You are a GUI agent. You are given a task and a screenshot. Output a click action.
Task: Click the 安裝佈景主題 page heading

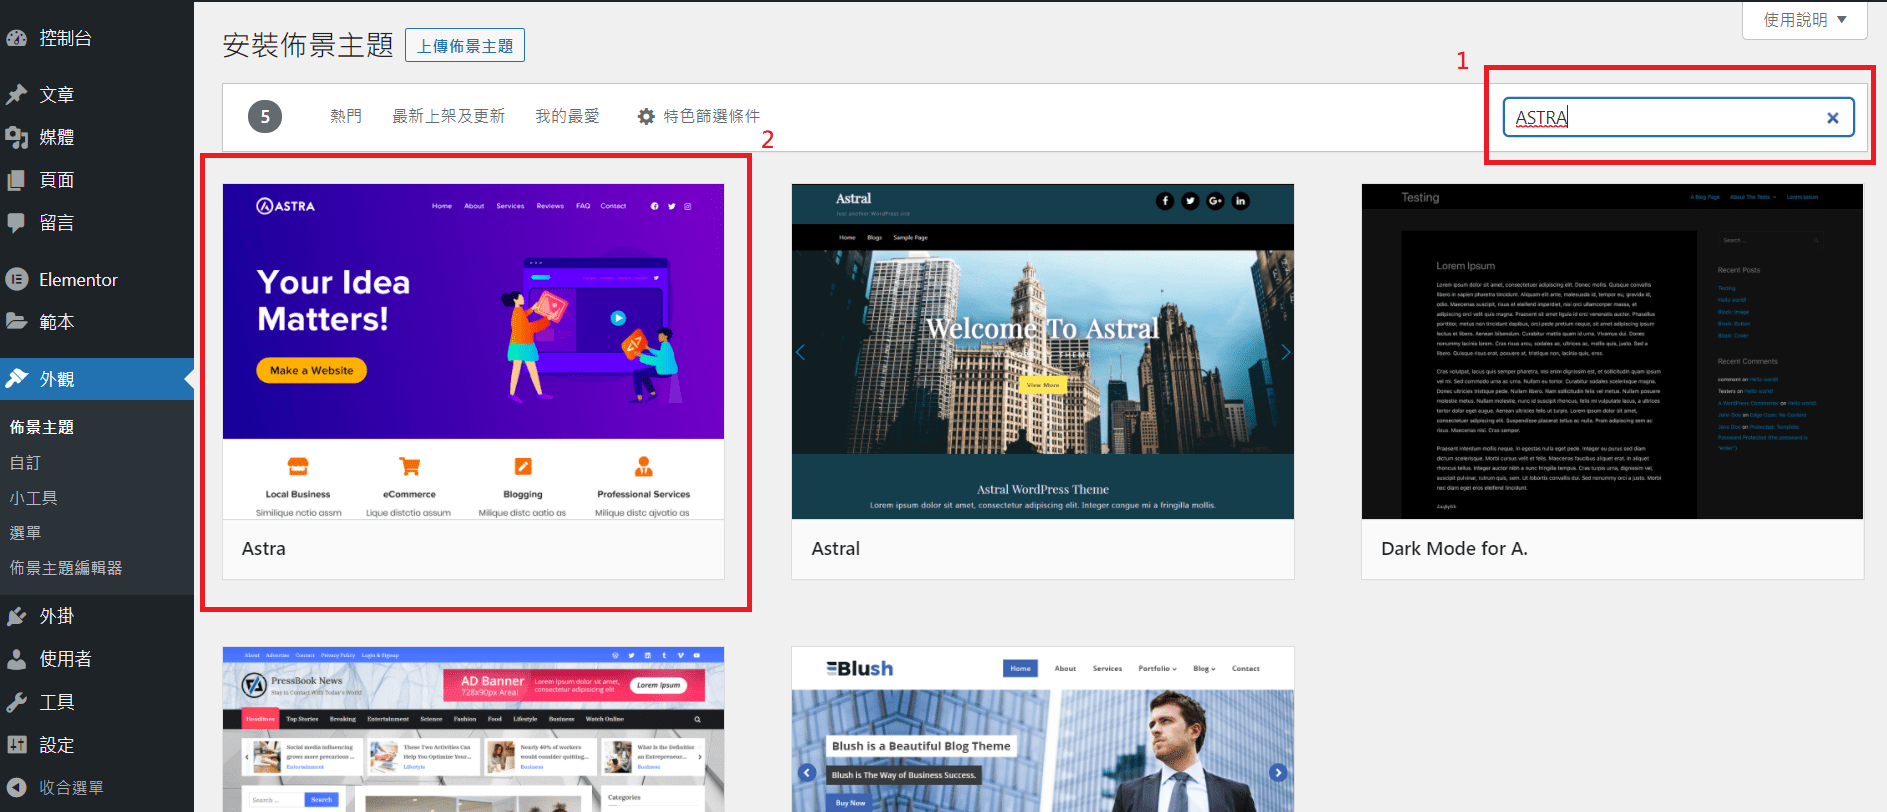[308, 45]
